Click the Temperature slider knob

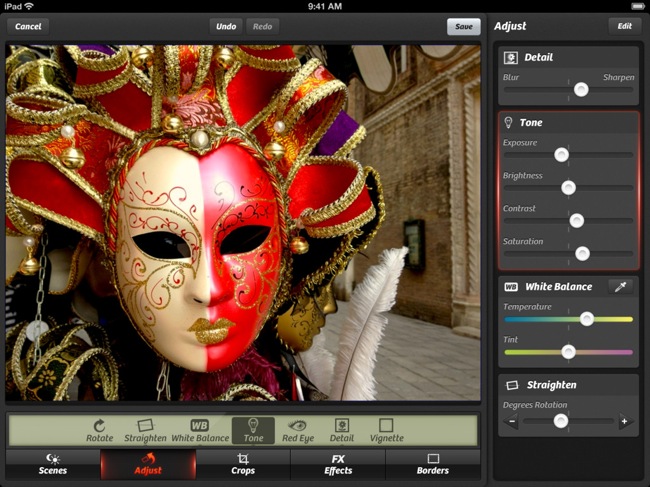tap(587, 319)
